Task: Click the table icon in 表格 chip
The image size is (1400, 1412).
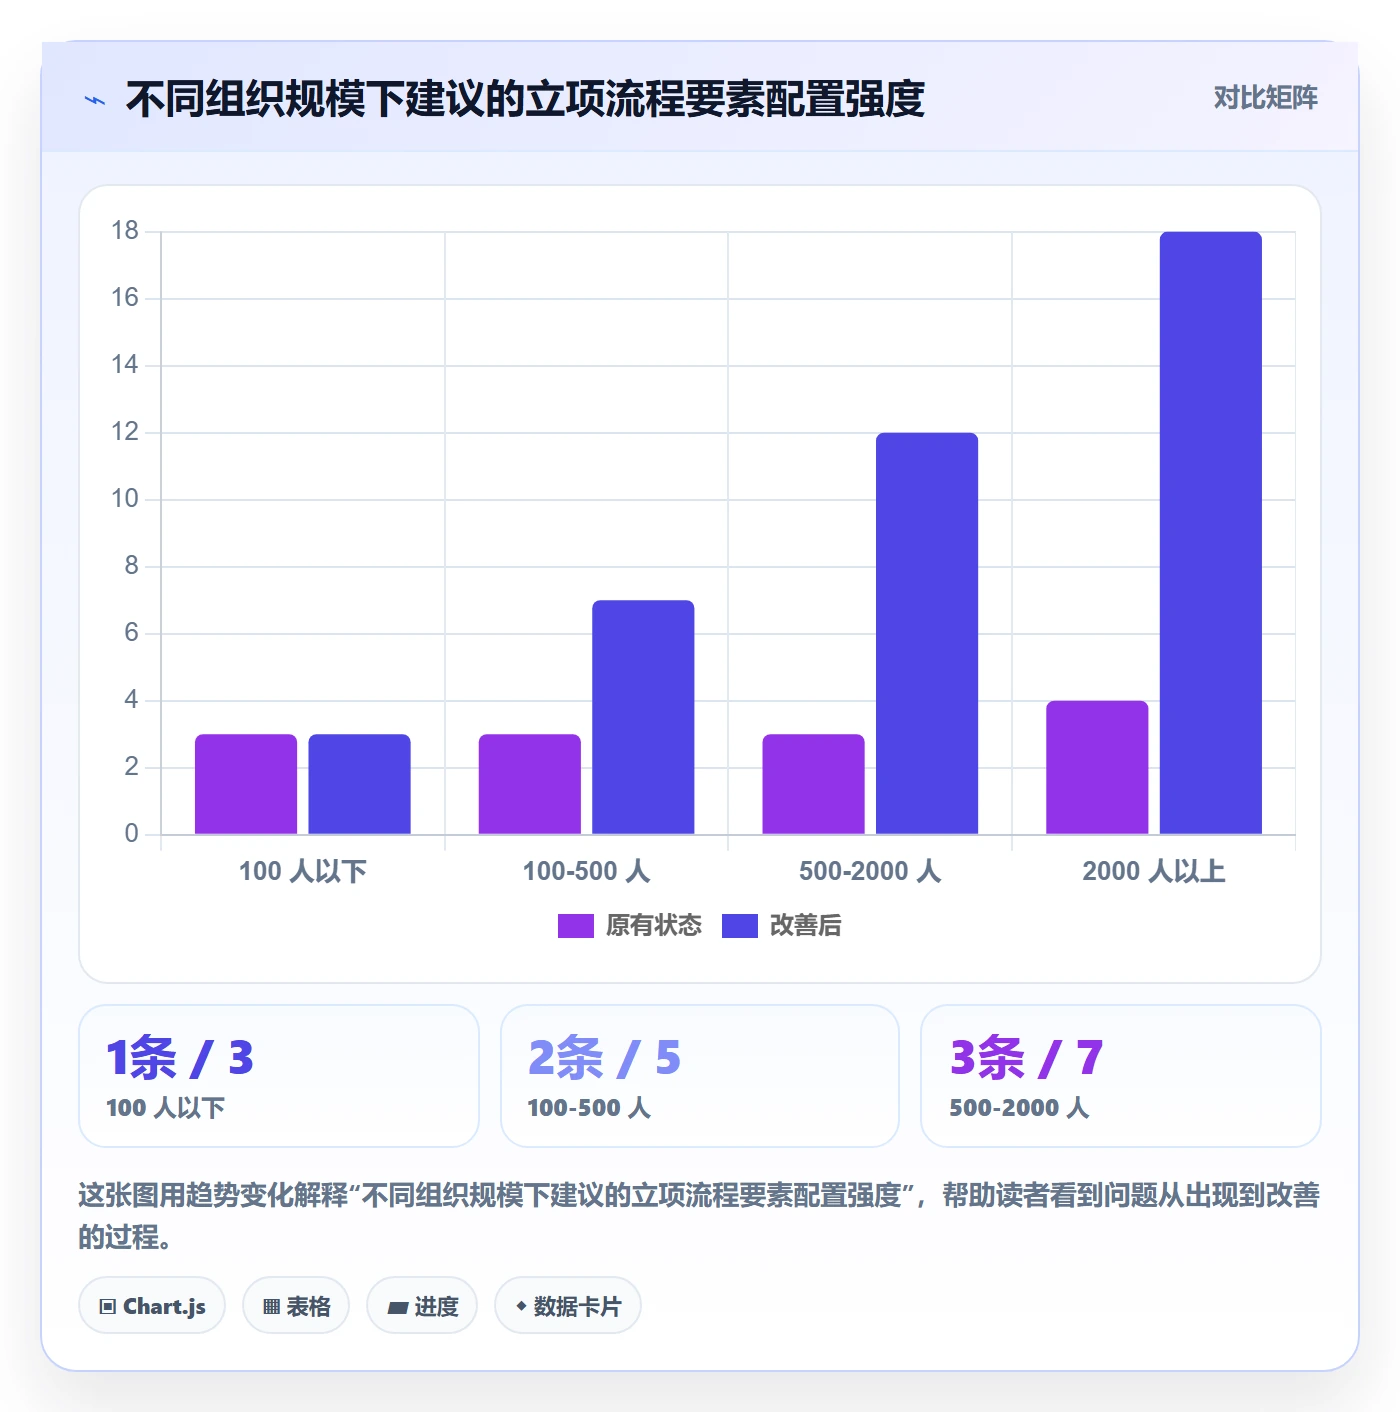Action: (271, 1306)
